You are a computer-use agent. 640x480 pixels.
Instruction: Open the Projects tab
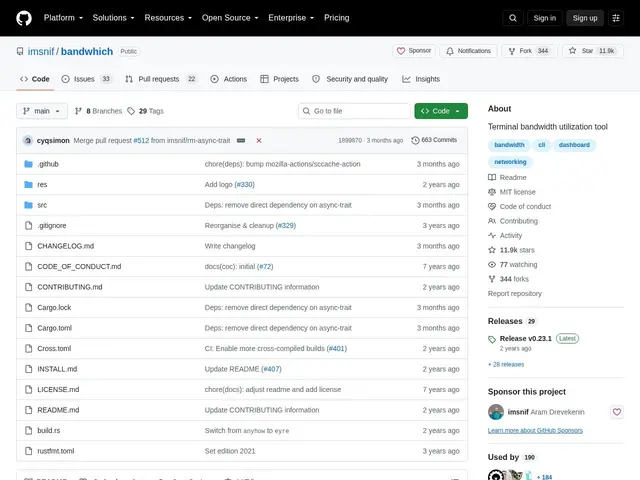click(280, 79)
